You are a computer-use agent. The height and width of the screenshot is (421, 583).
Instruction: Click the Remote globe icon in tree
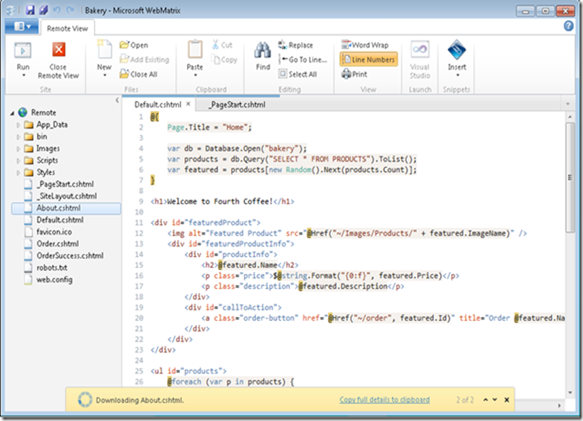pos(23,112)
